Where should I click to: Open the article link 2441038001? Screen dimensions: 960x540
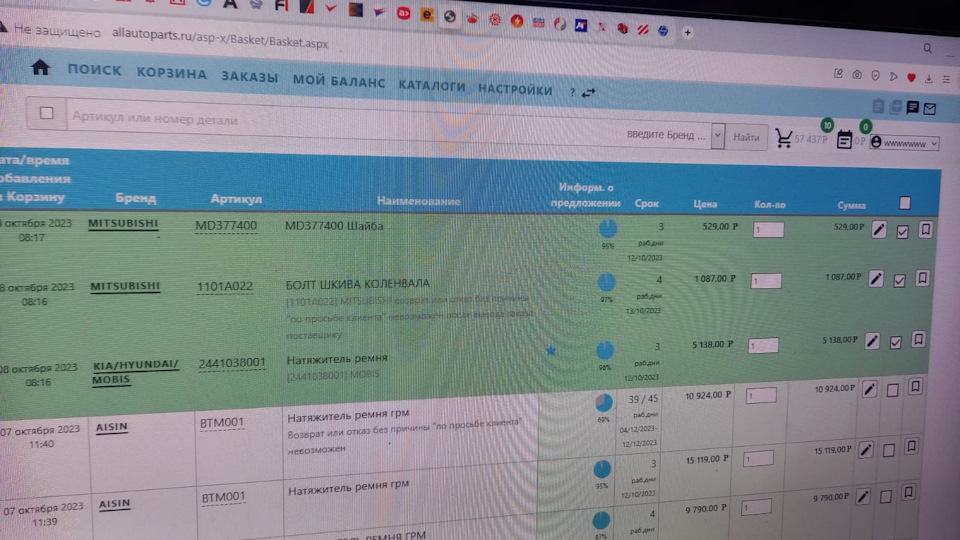point(232,363)
